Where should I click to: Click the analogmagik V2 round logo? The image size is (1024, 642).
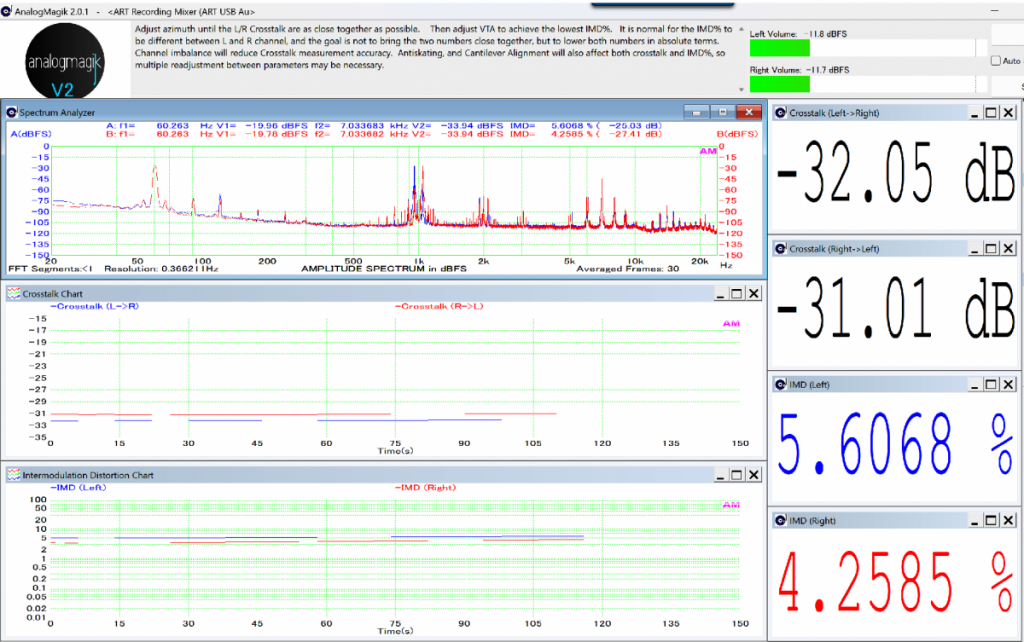pos(64,61)
